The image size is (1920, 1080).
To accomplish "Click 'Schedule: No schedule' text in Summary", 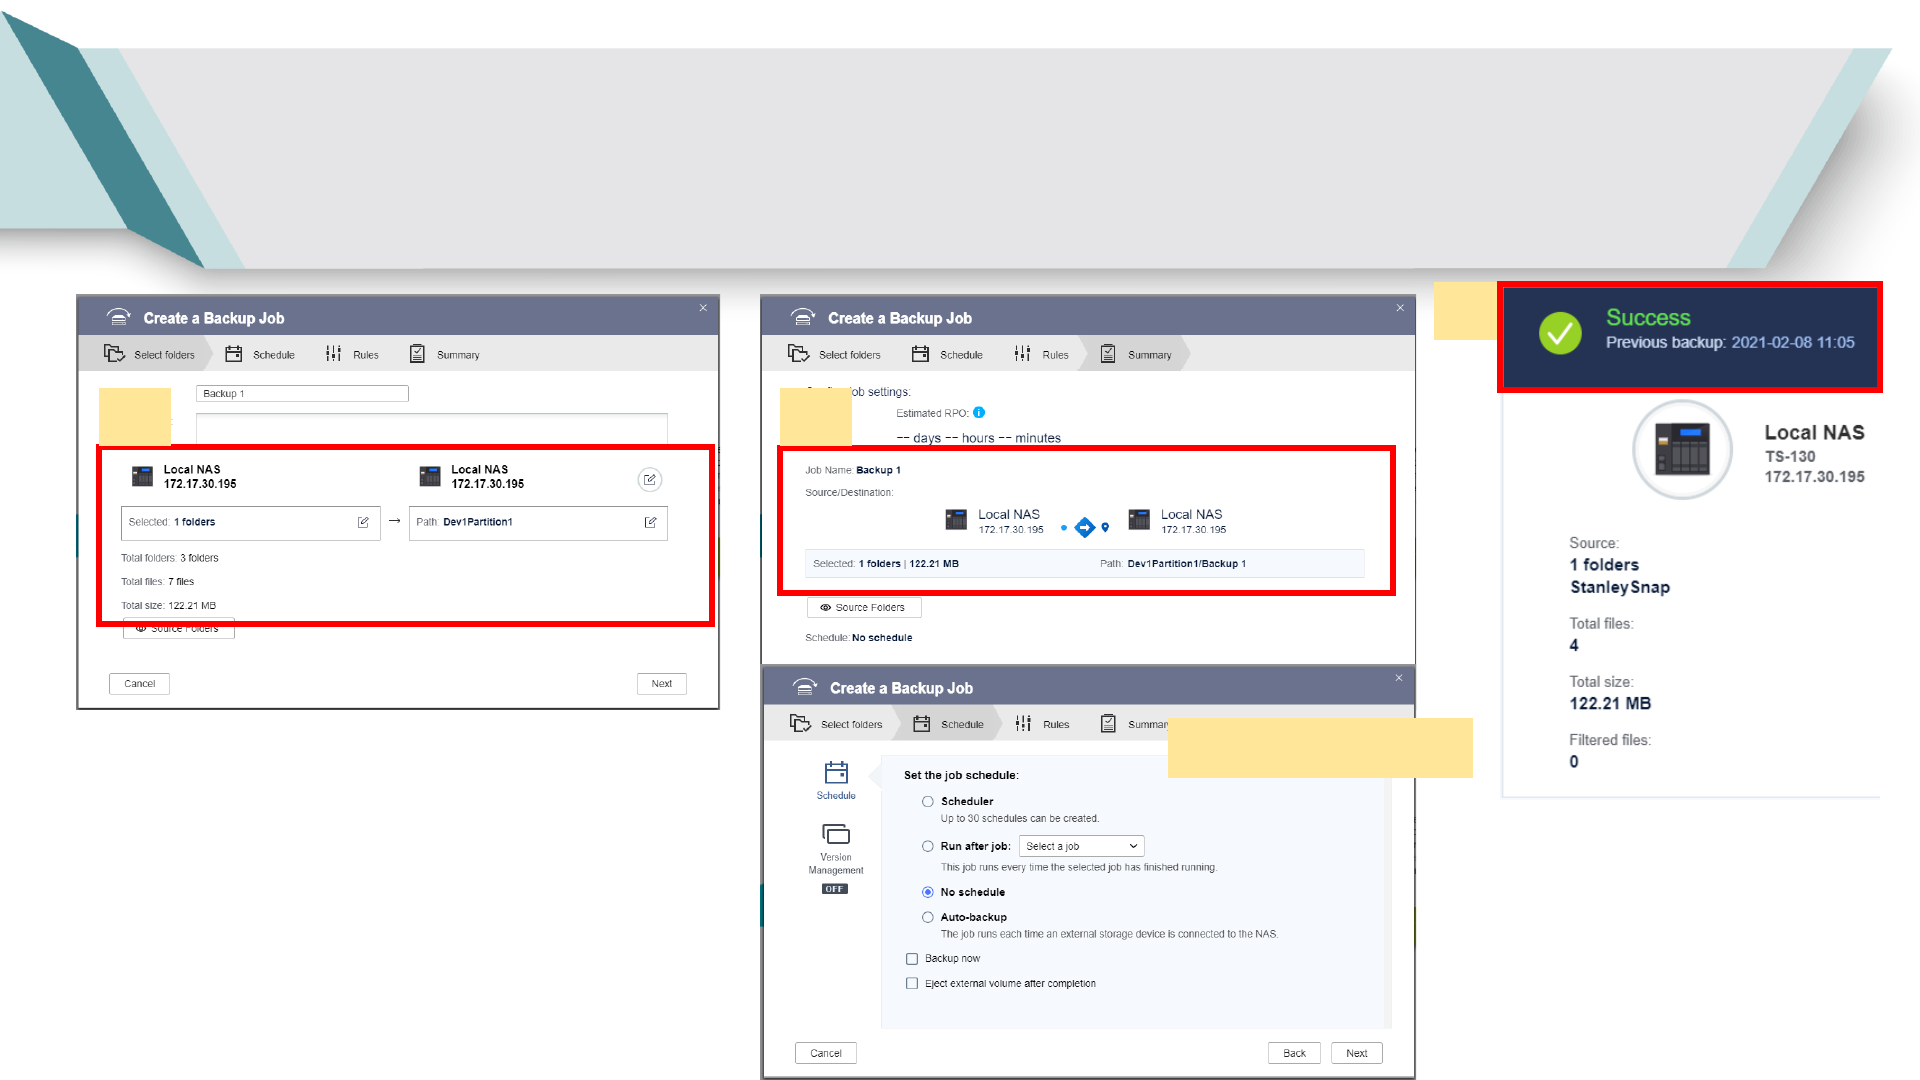I will (859, 638).
